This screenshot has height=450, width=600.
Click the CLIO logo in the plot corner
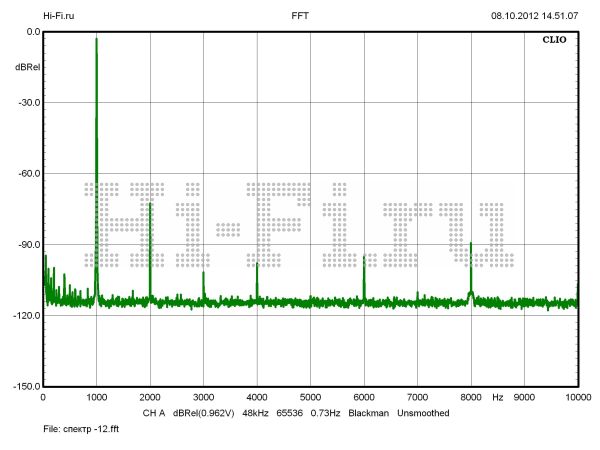tap(554, 42)
